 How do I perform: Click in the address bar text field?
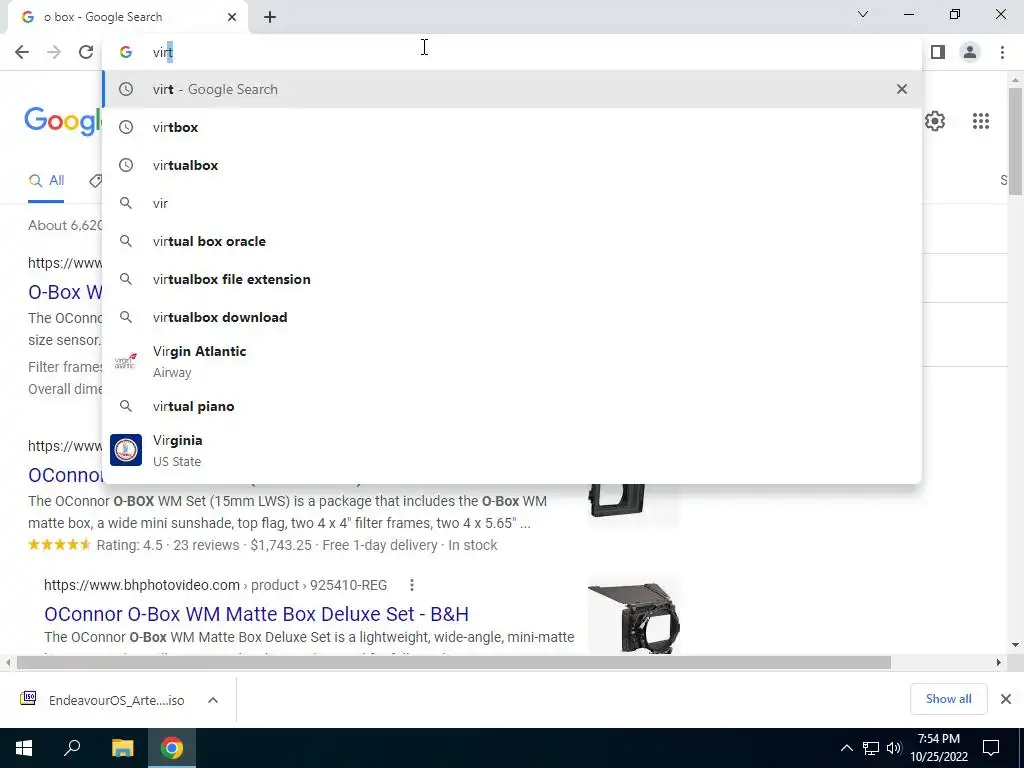513,52
